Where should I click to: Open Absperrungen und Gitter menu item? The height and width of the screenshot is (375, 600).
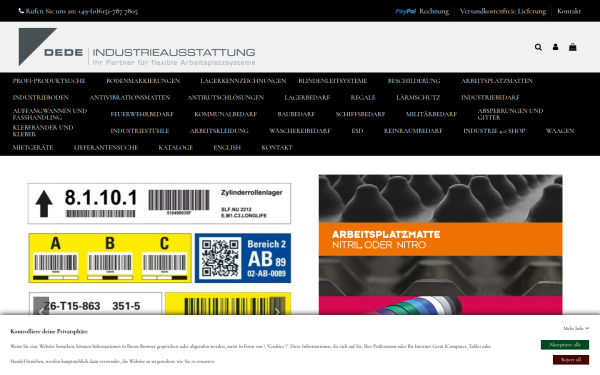pos(510,114)
